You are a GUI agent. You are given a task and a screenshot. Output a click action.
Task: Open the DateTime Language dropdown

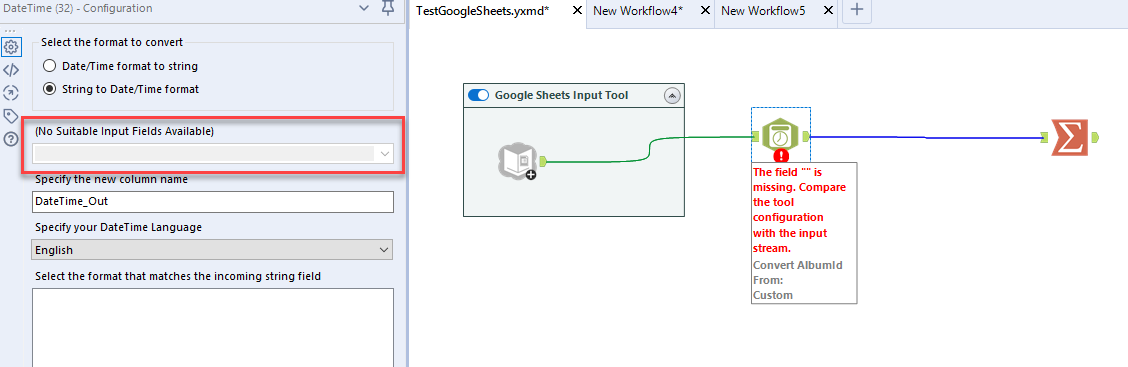pos(213,250)
